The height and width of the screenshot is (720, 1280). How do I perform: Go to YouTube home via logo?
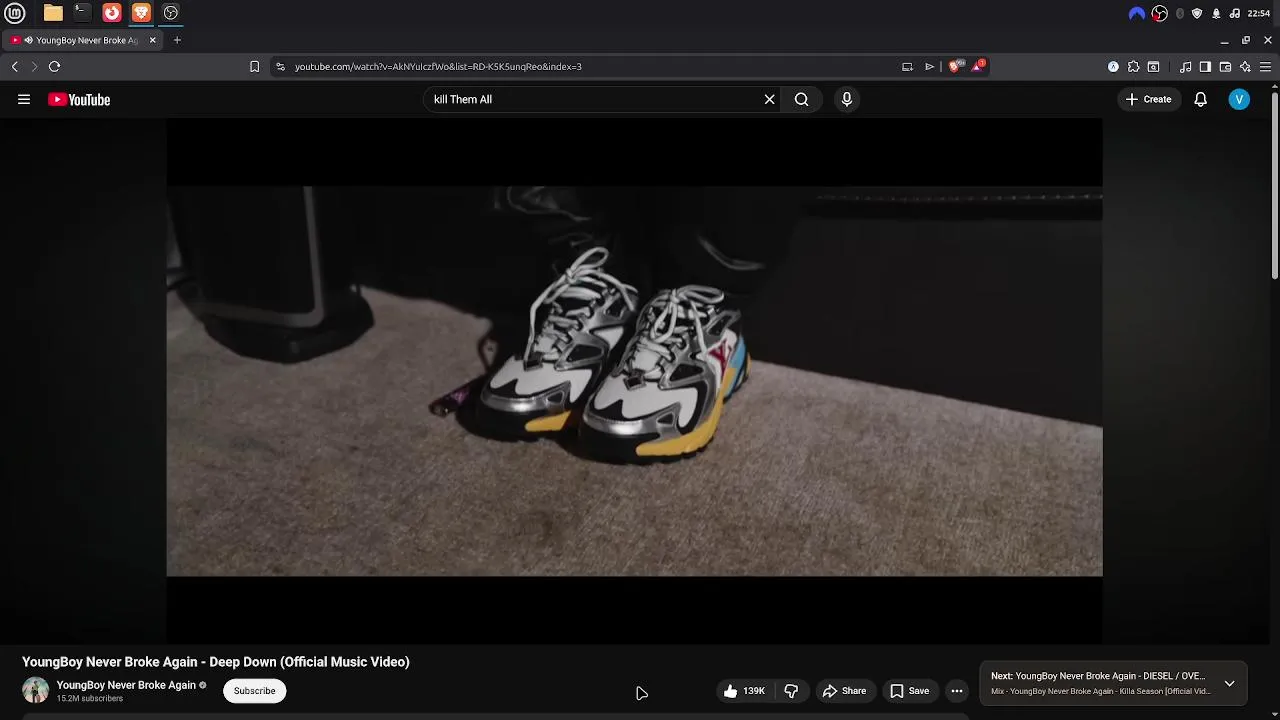click(x=79, y=99)
